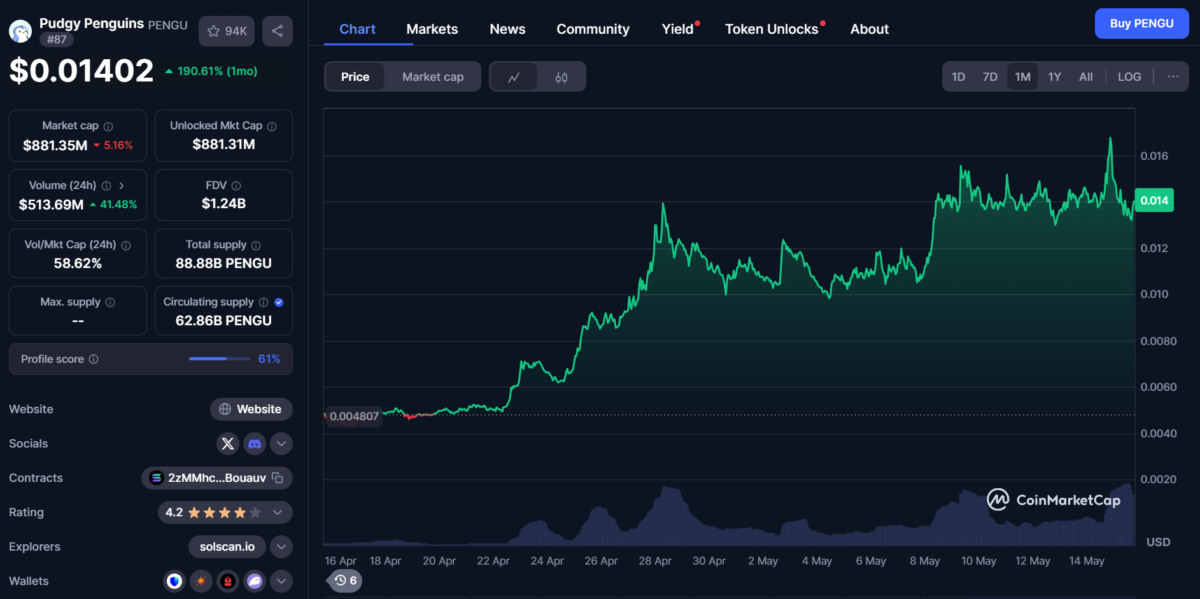1200x599 pixels.
Task: Switch to candlestick chart view icon
Action: point(561,77)
